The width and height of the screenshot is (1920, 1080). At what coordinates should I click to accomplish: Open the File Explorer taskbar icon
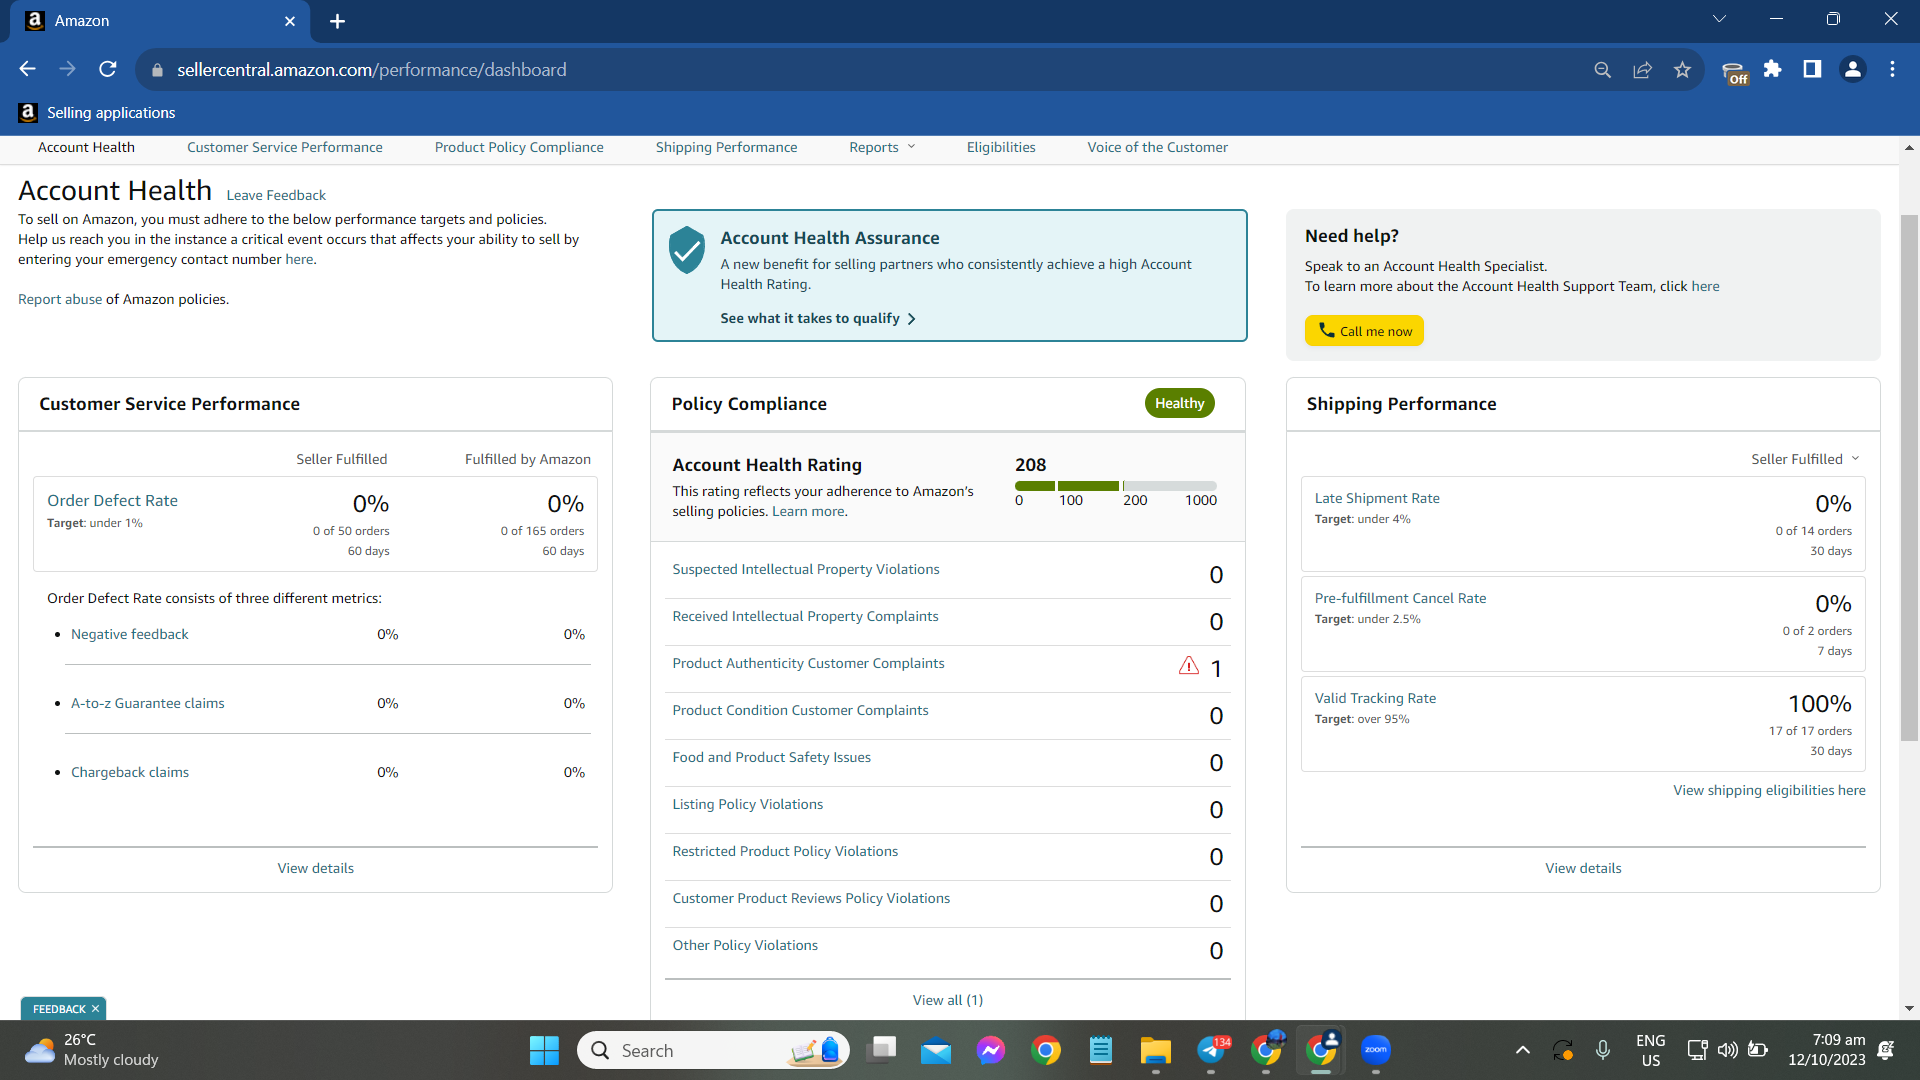[1155, 1050]
